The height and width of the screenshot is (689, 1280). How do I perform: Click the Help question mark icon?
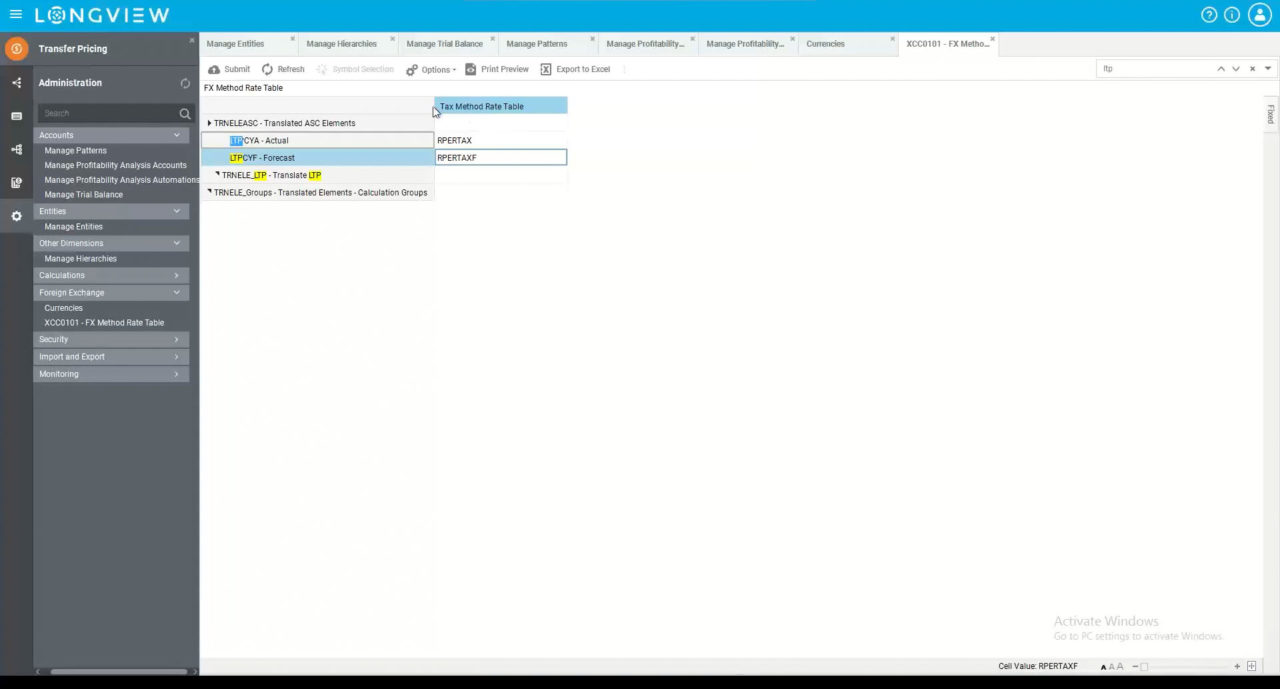1209,14
